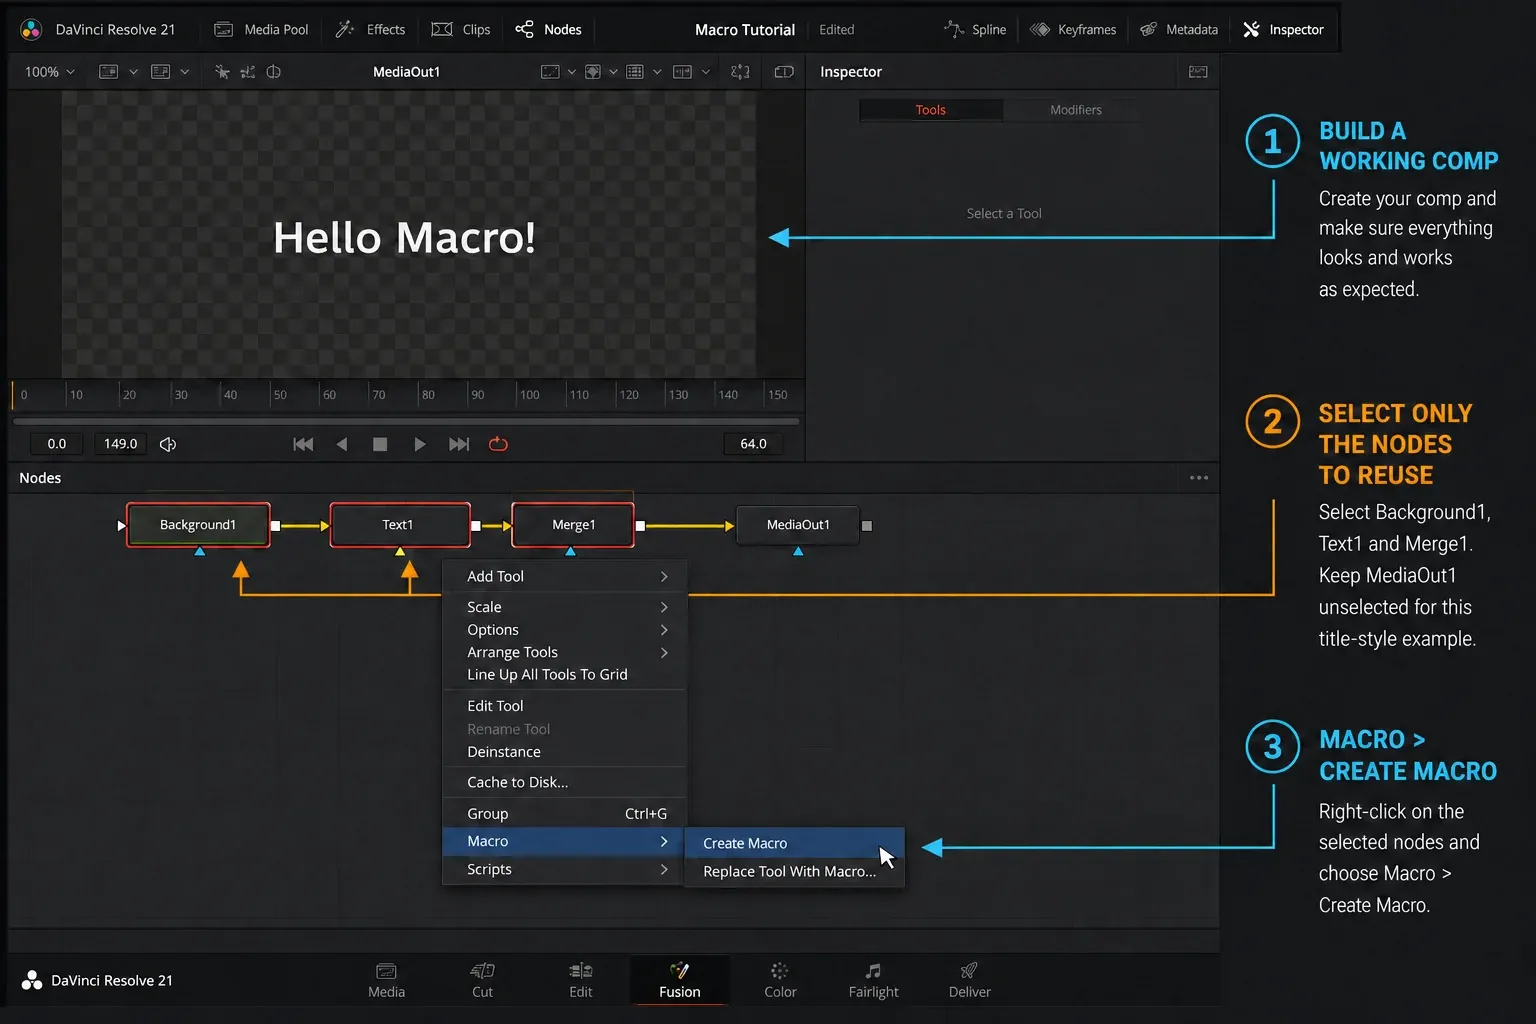Click frame 100 on the time ruler
The width and height of the screenshot is (1536, 1024).
click(529, 395)
